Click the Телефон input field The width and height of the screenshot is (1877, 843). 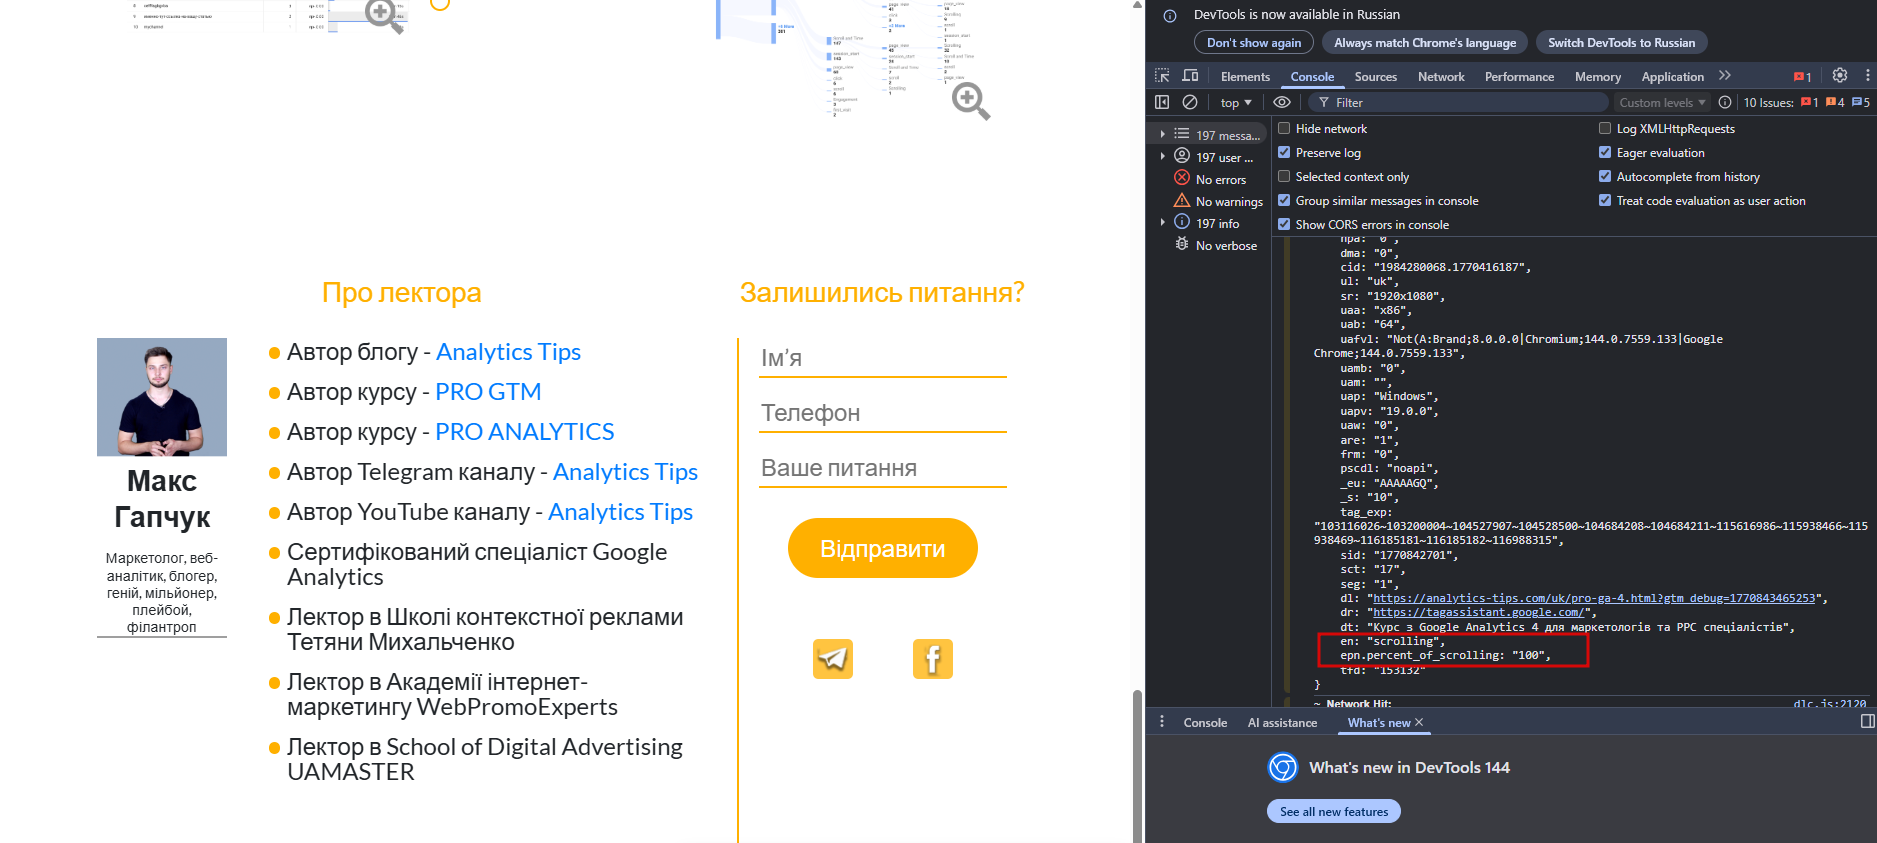[x=883, y=413]
